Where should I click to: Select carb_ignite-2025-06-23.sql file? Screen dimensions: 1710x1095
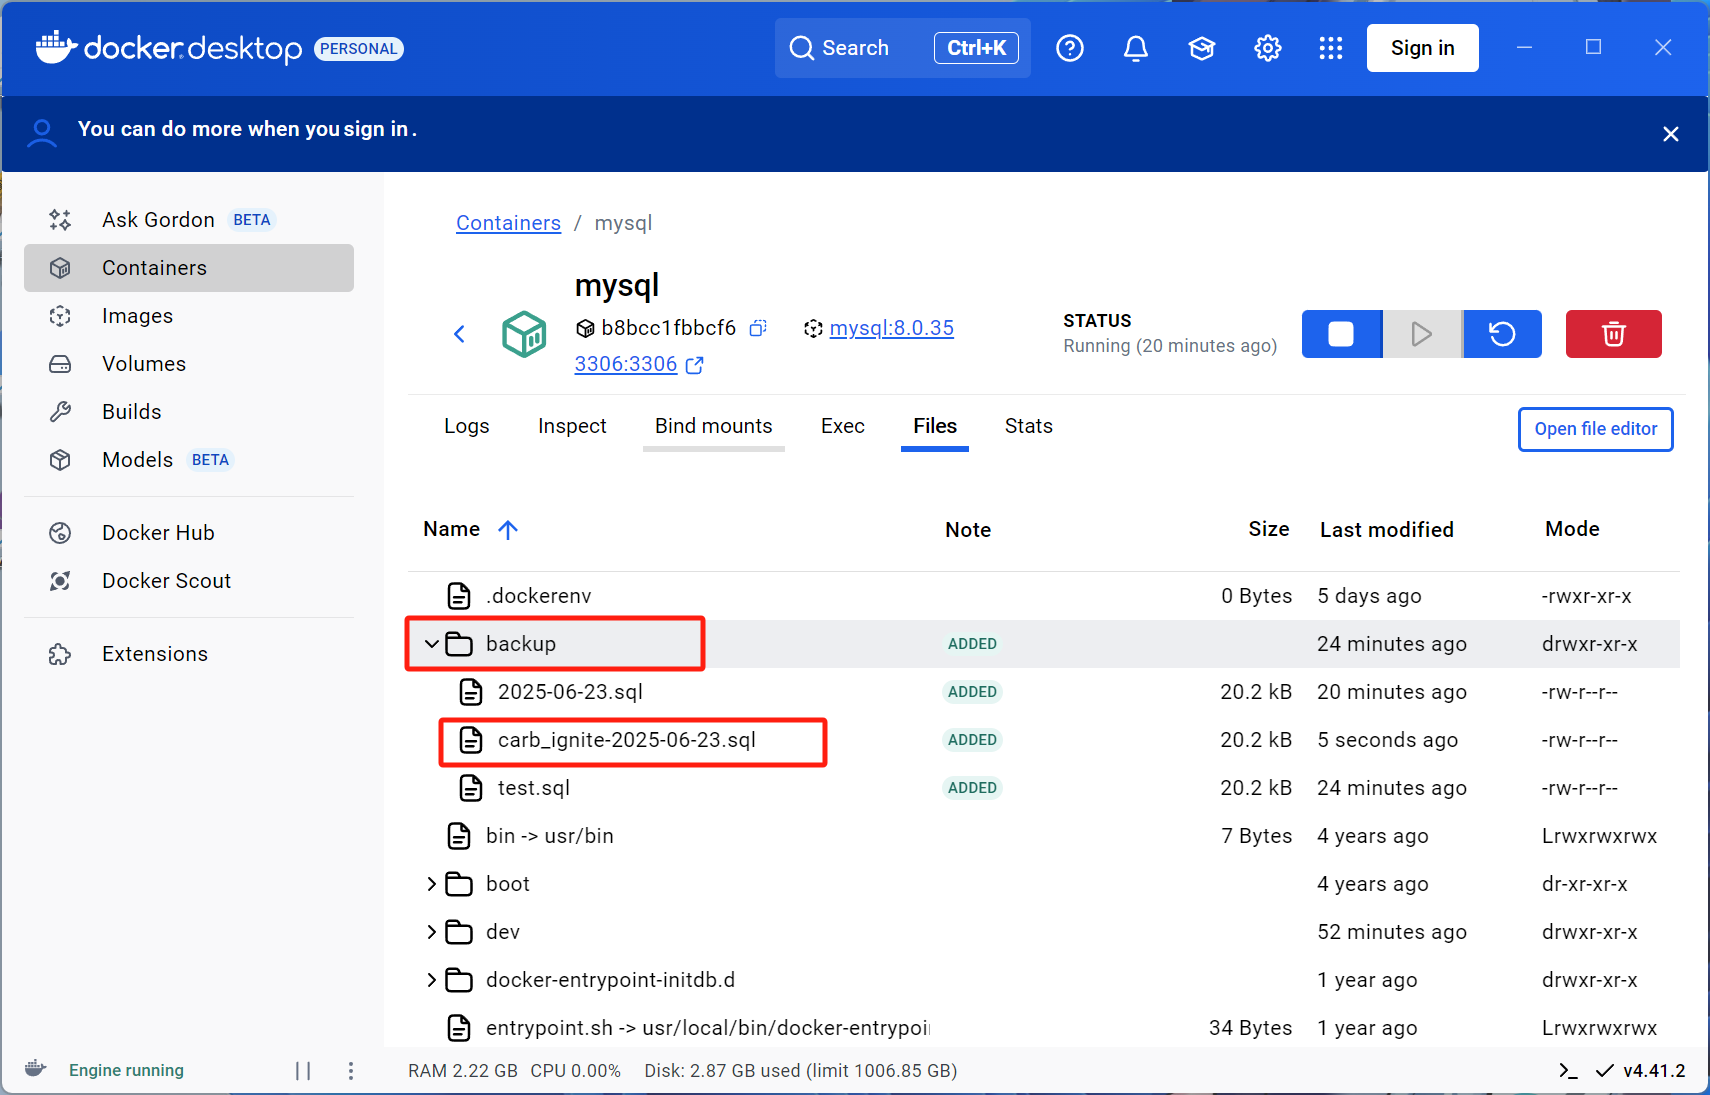(626, 740)
